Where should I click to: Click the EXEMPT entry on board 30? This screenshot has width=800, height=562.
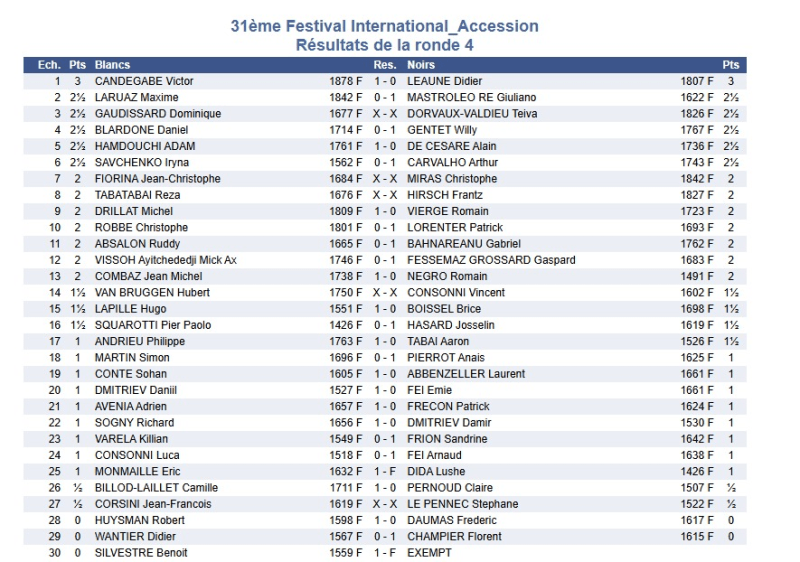pyautogui.click(x=429, y=553)
